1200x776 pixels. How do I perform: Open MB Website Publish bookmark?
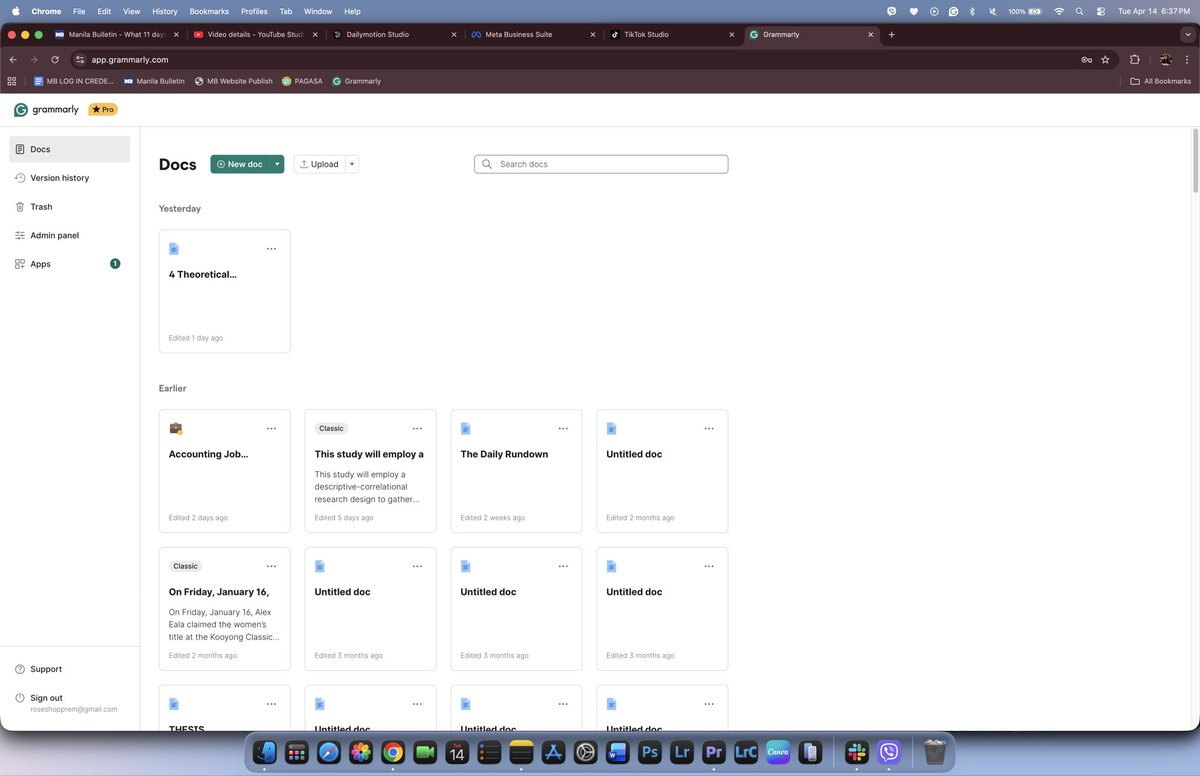233,81
